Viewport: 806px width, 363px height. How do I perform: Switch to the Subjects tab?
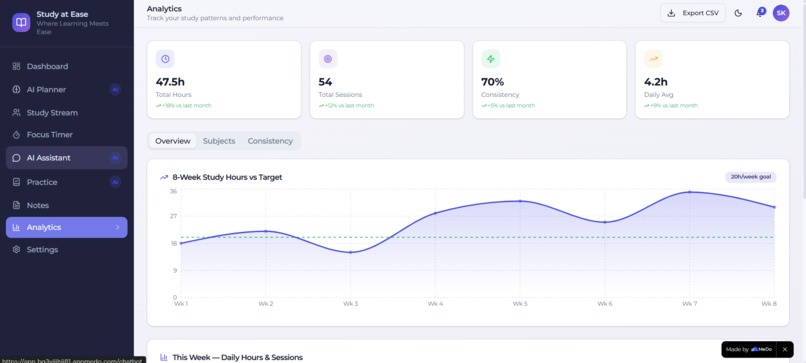219,141
